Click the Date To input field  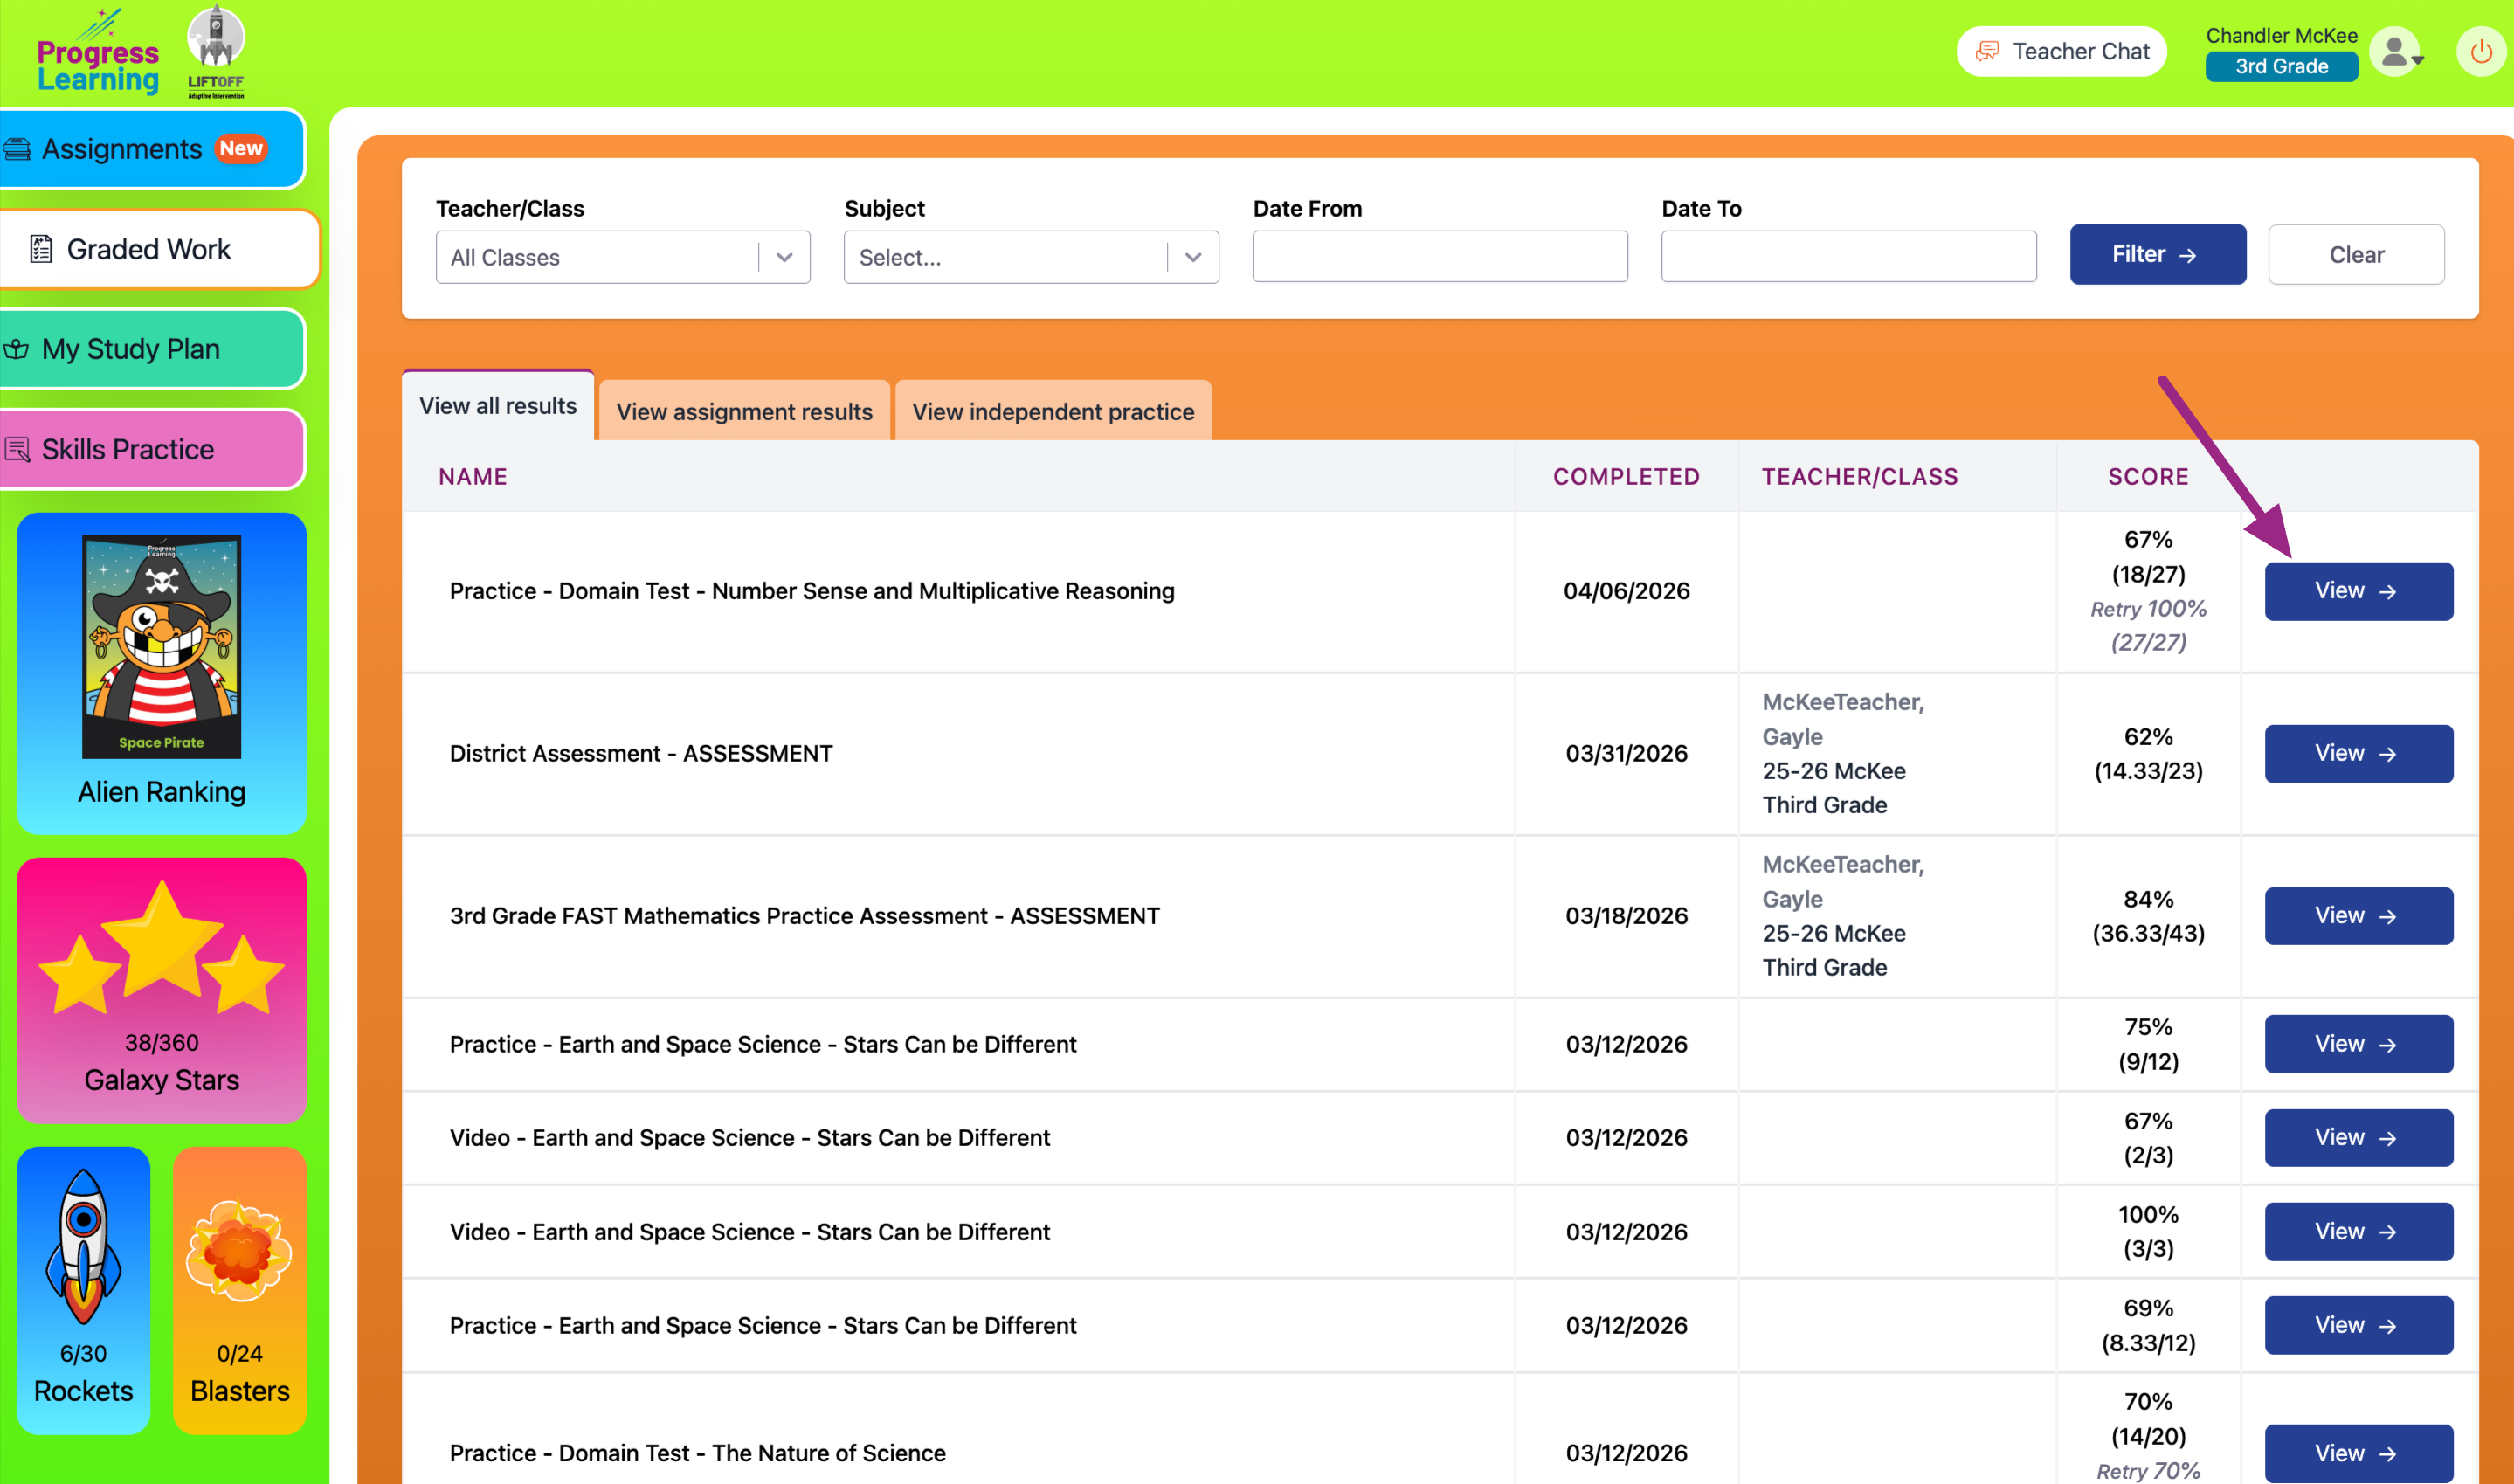pos(1848,257)
